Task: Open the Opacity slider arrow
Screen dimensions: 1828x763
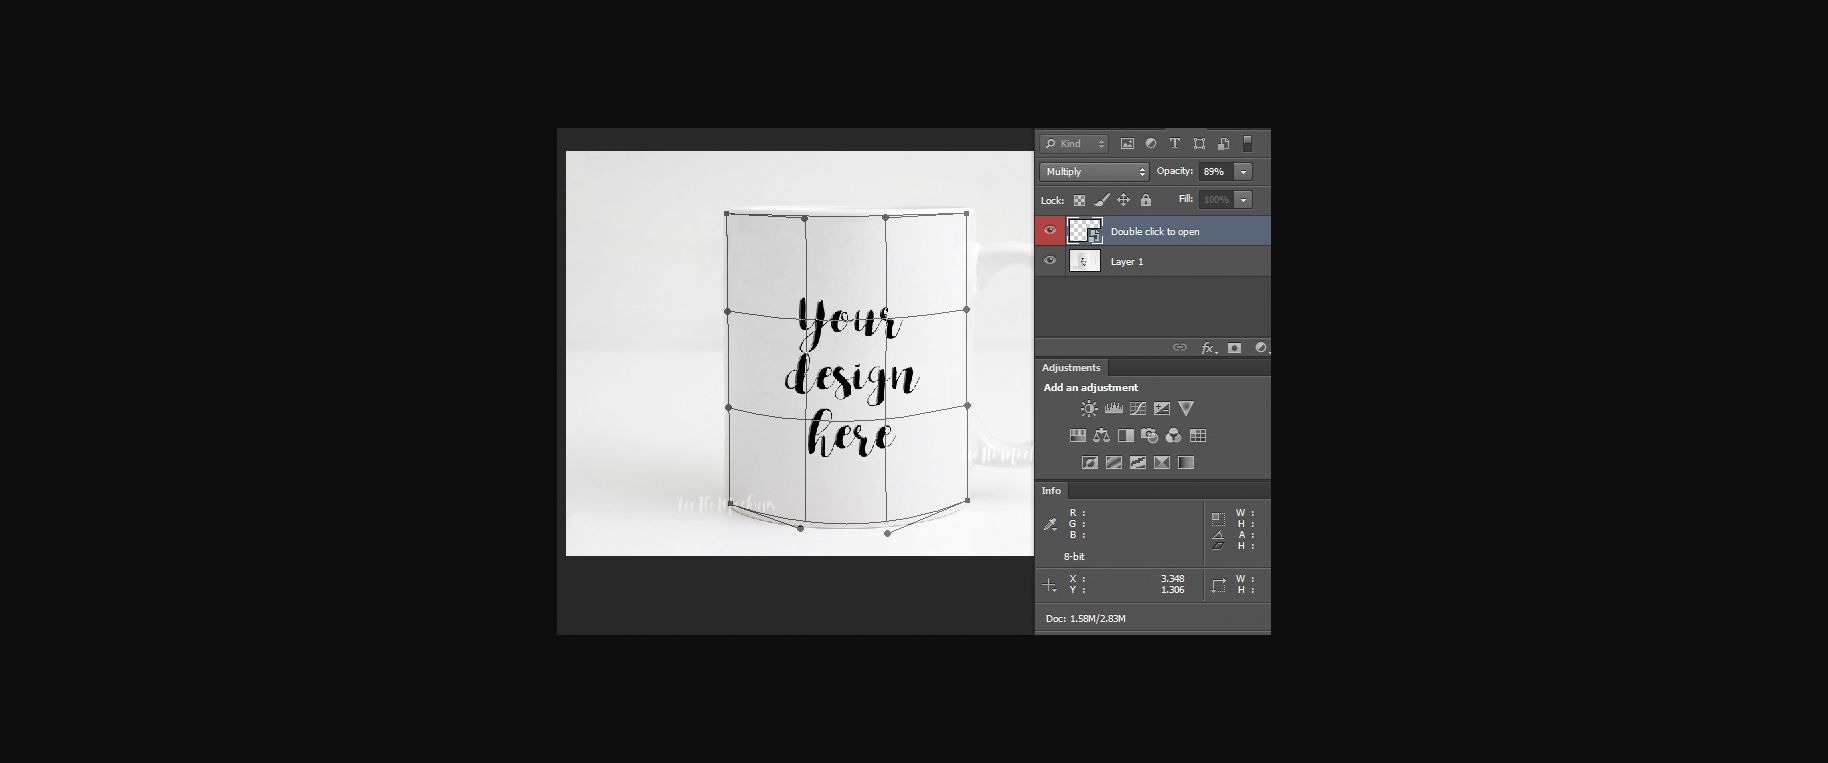Action: tap(1244, 172)
